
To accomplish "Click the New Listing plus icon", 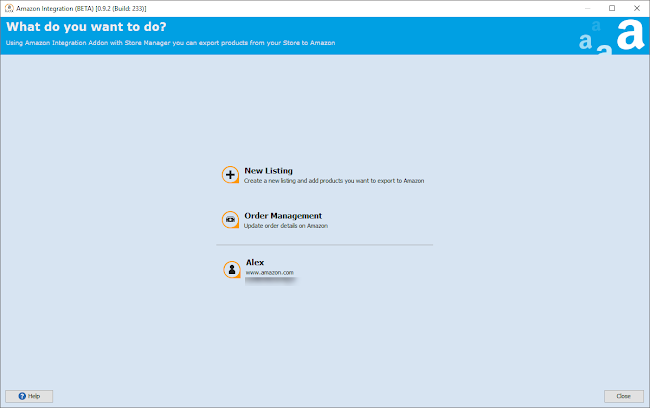I will click(230, 175).
